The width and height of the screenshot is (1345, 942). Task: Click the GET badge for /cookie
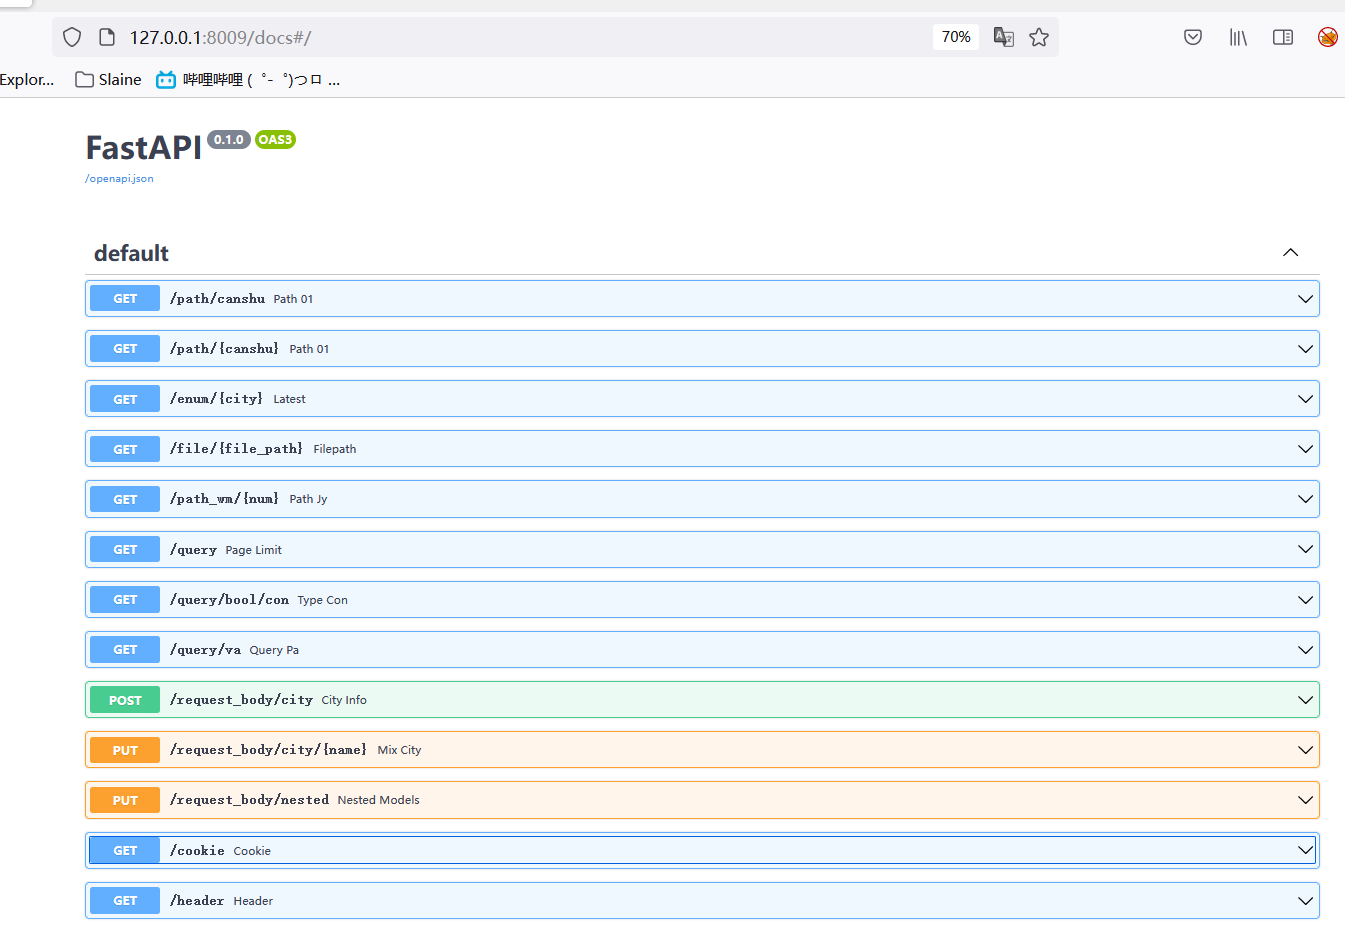[x=125, y=850]
